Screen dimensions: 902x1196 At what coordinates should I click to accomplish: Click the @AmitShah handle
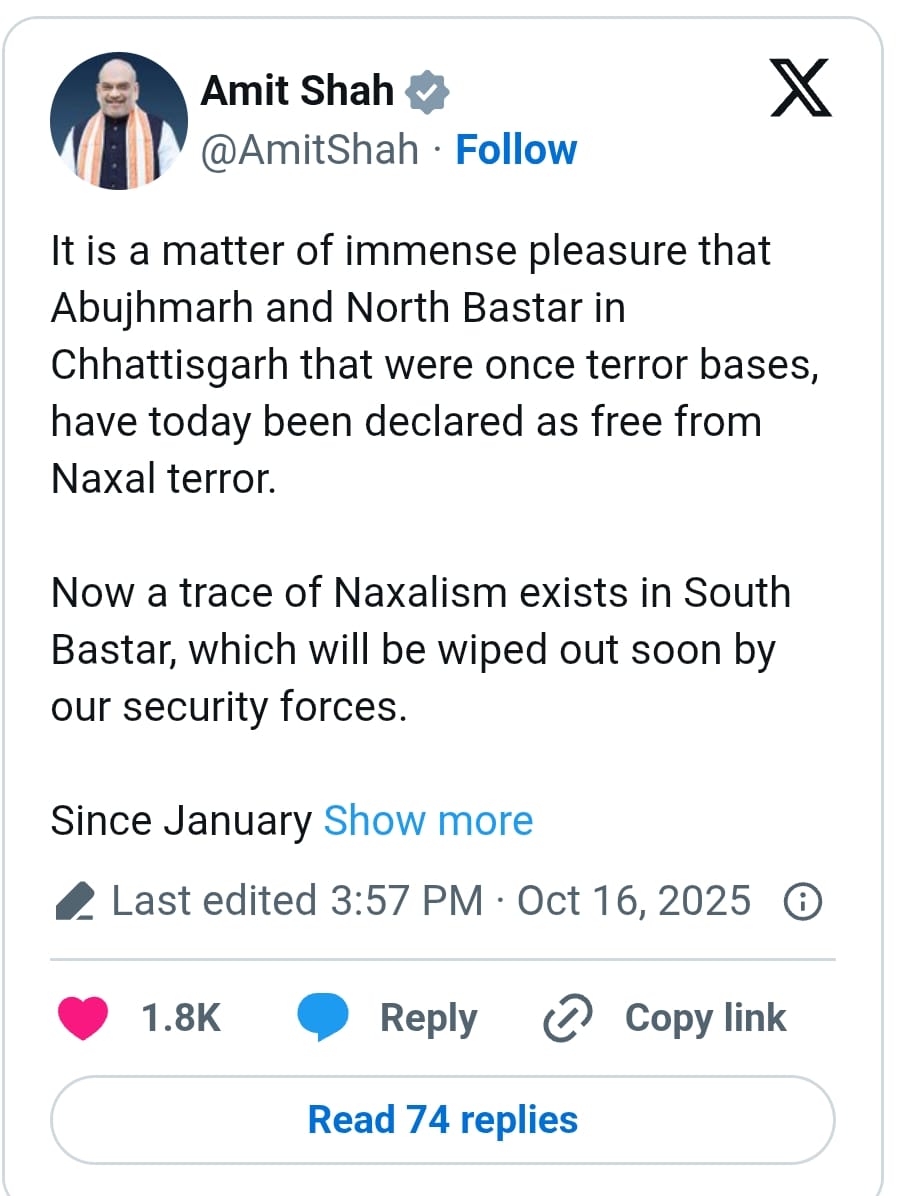(x=310, y=150)
